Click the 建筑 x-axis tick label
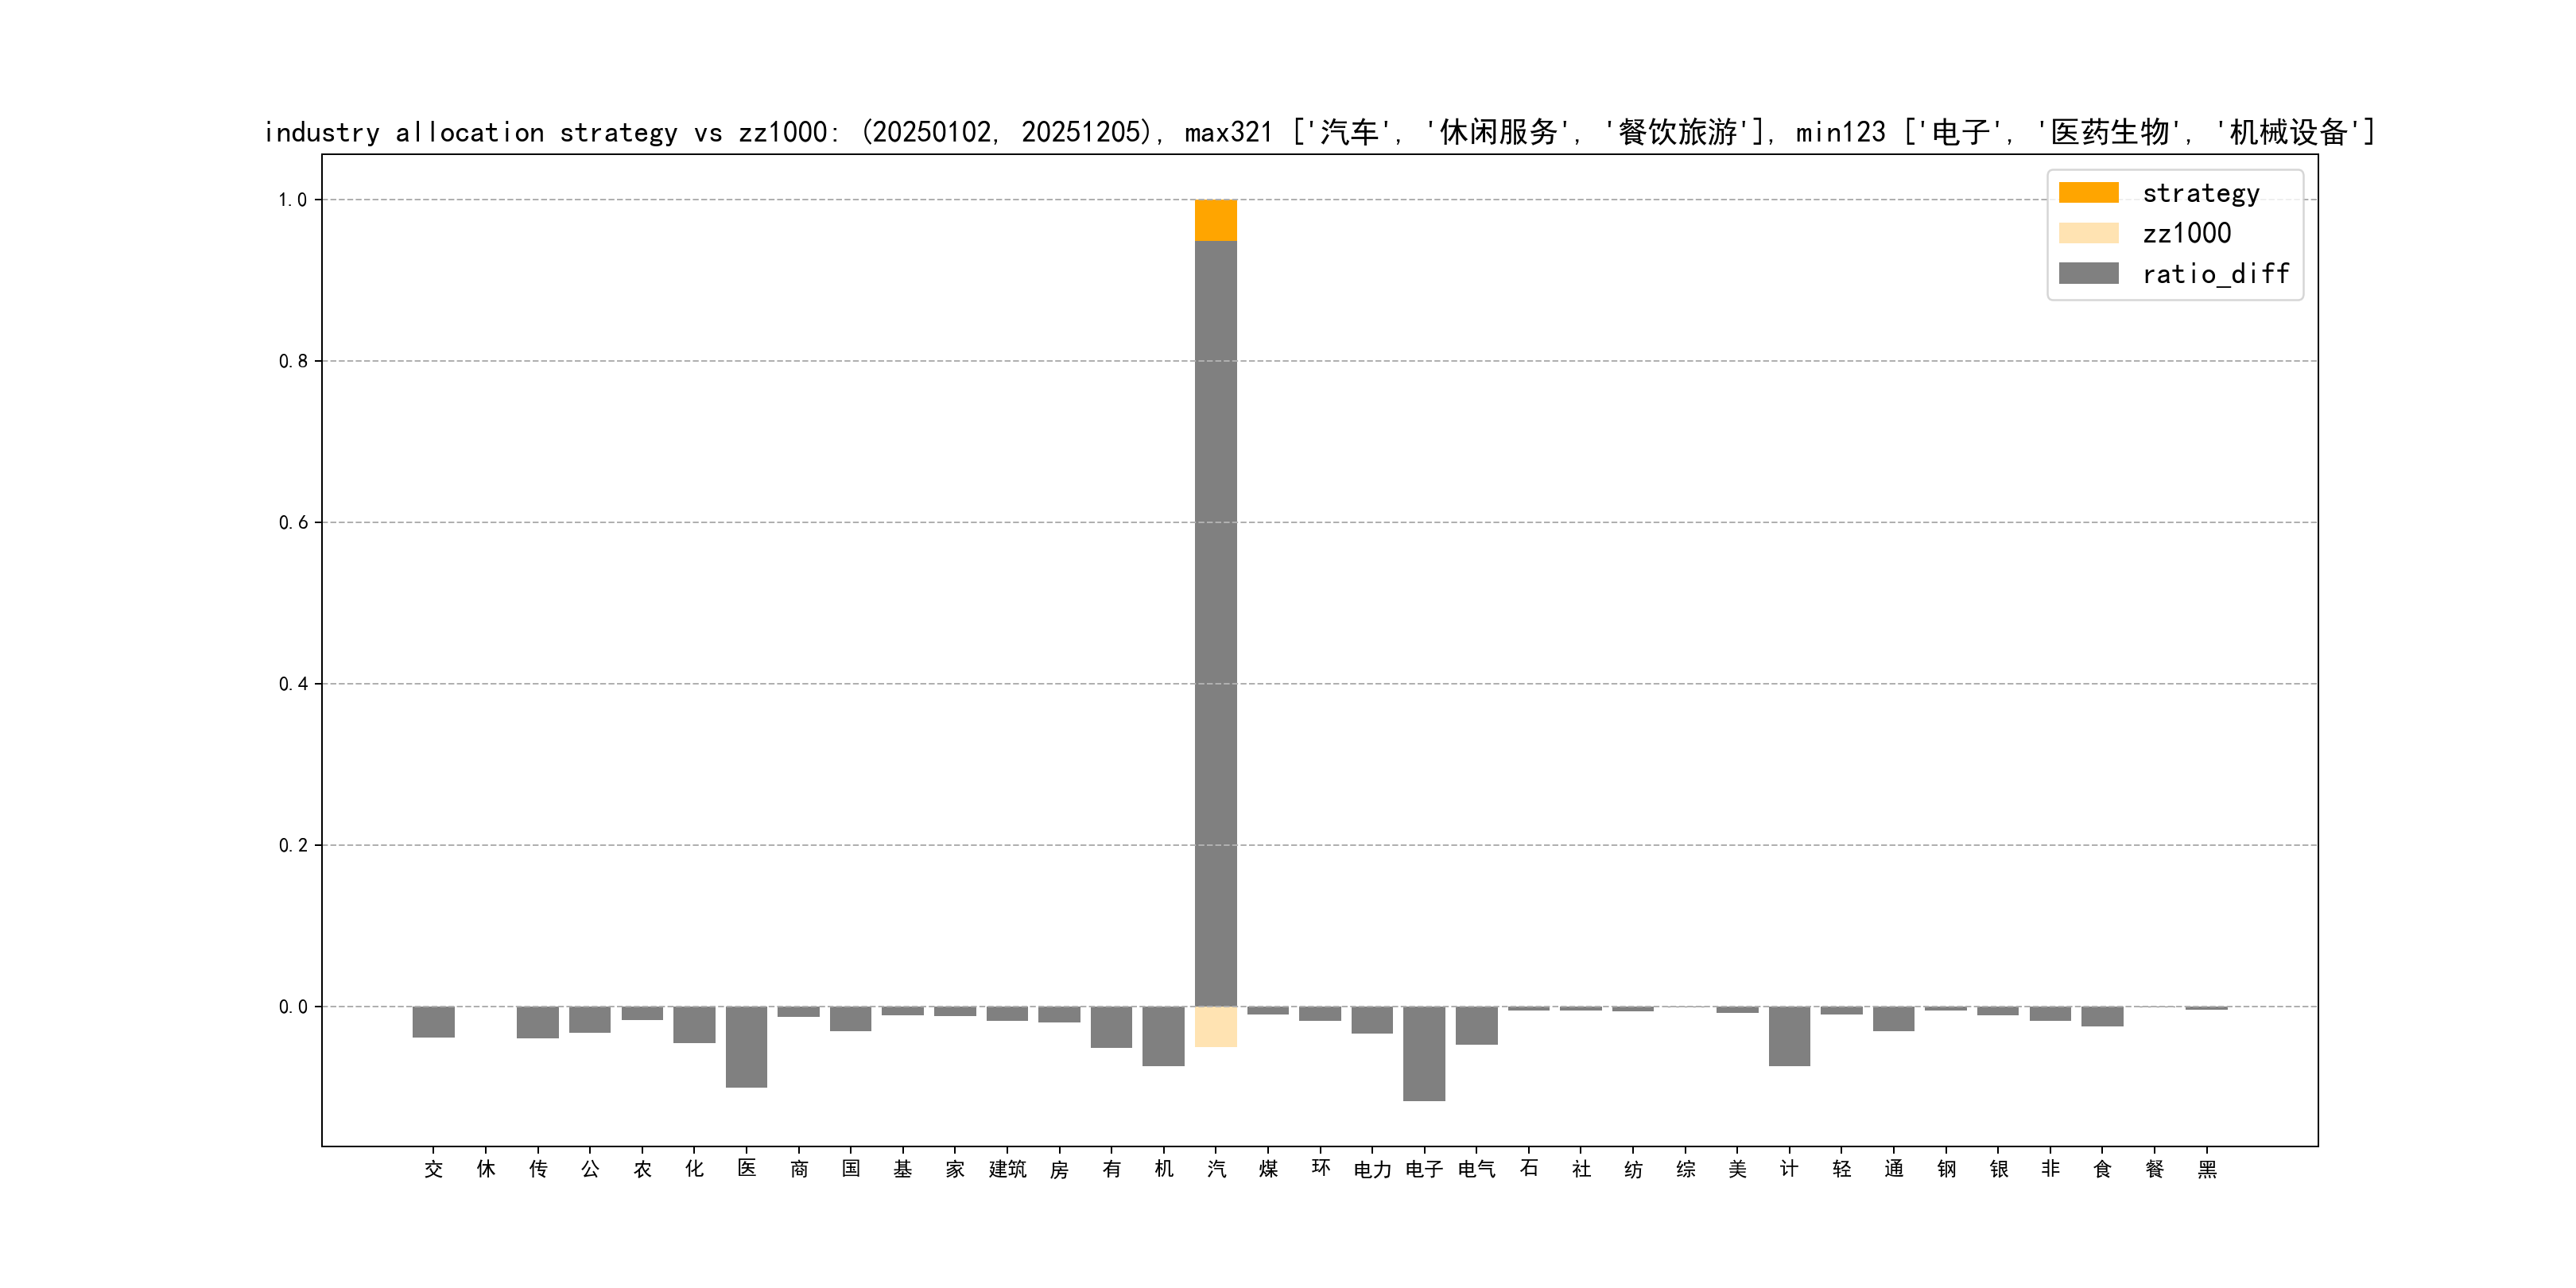This screenshot has height=1288, width=2576. pyautogui.click(x=1007, y=1169)
